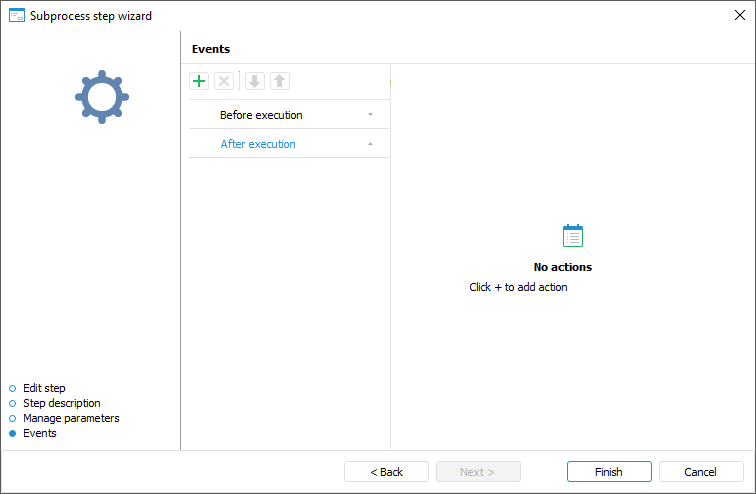
Task: Click the disabled Next button
Action: coord(478,472)
